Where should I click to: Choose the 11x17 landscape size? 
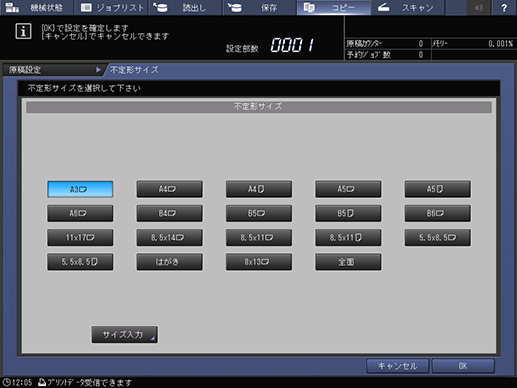tap(80, 238)
